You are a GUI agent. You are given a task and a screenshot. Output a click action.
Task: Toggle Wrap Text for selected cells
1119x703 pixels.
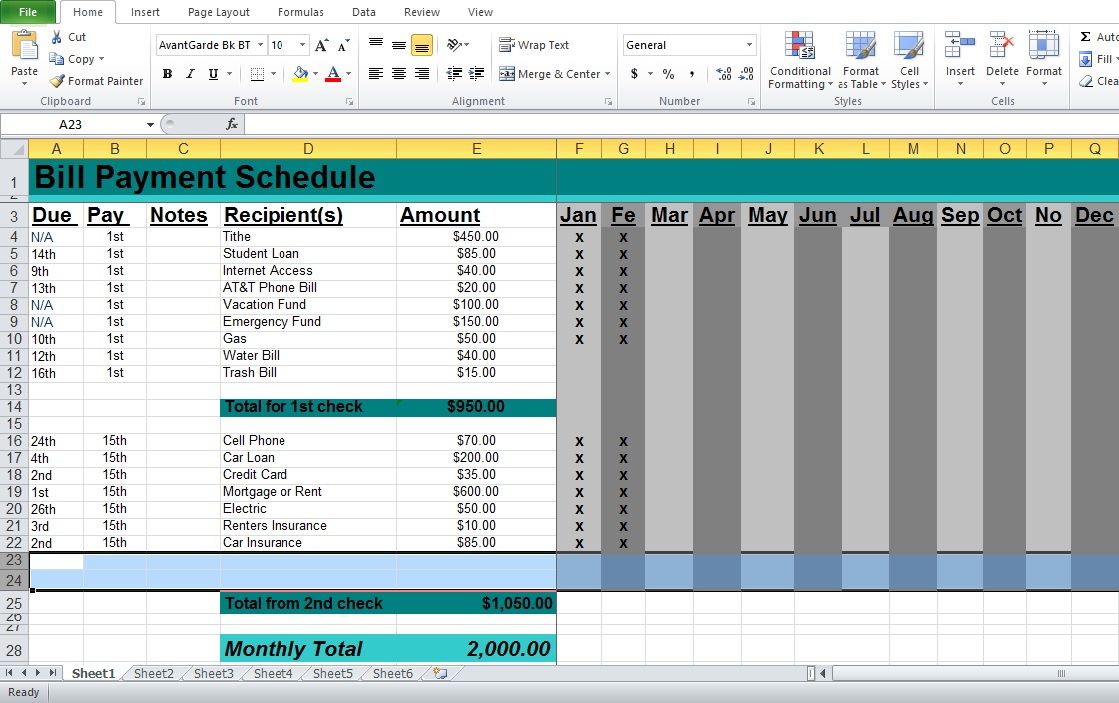(x=535, y=45)
